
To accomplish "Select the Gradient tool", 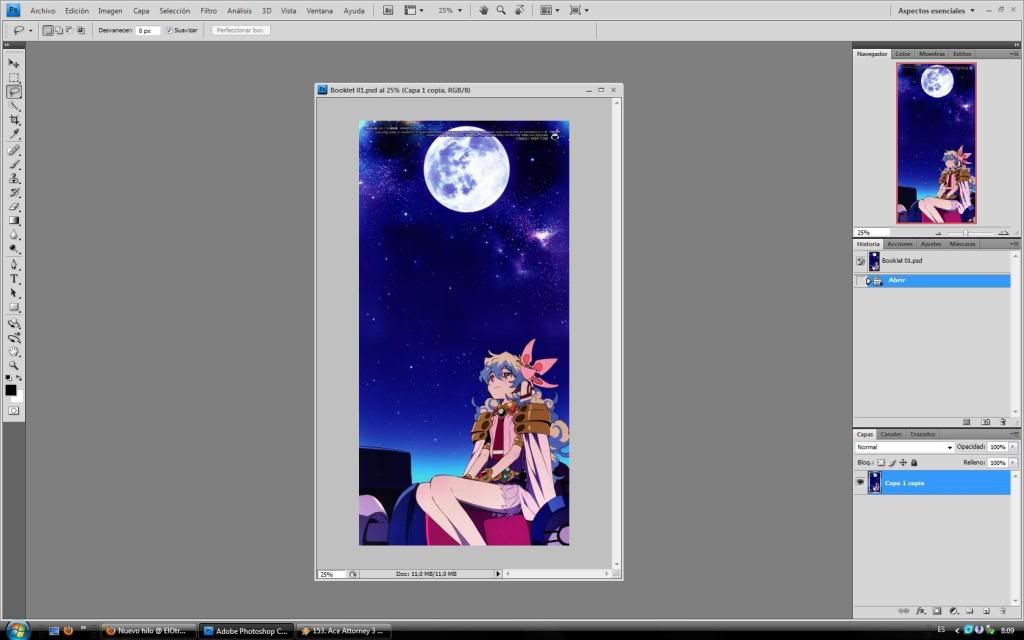I will pyautogui.click(x=14, y=221).
